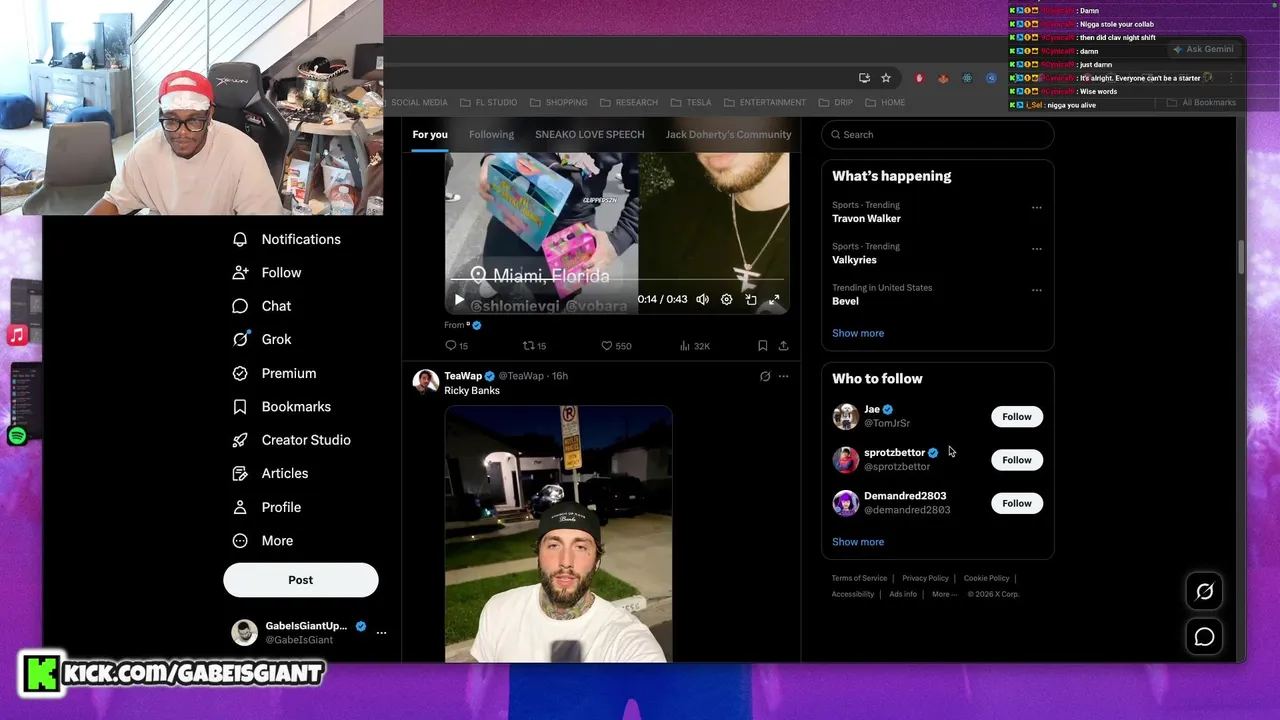Open the SNEAKO LOVE SPEECH tab

(x=590, y=134)
